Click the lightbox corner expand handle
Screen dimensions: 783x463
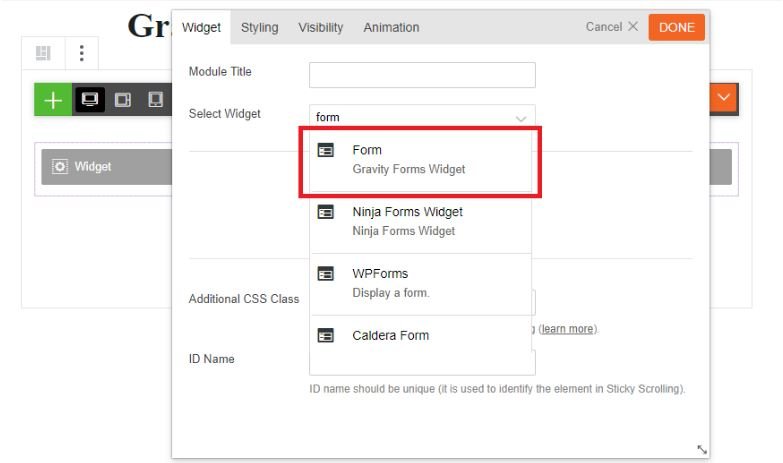click(702, 450)
